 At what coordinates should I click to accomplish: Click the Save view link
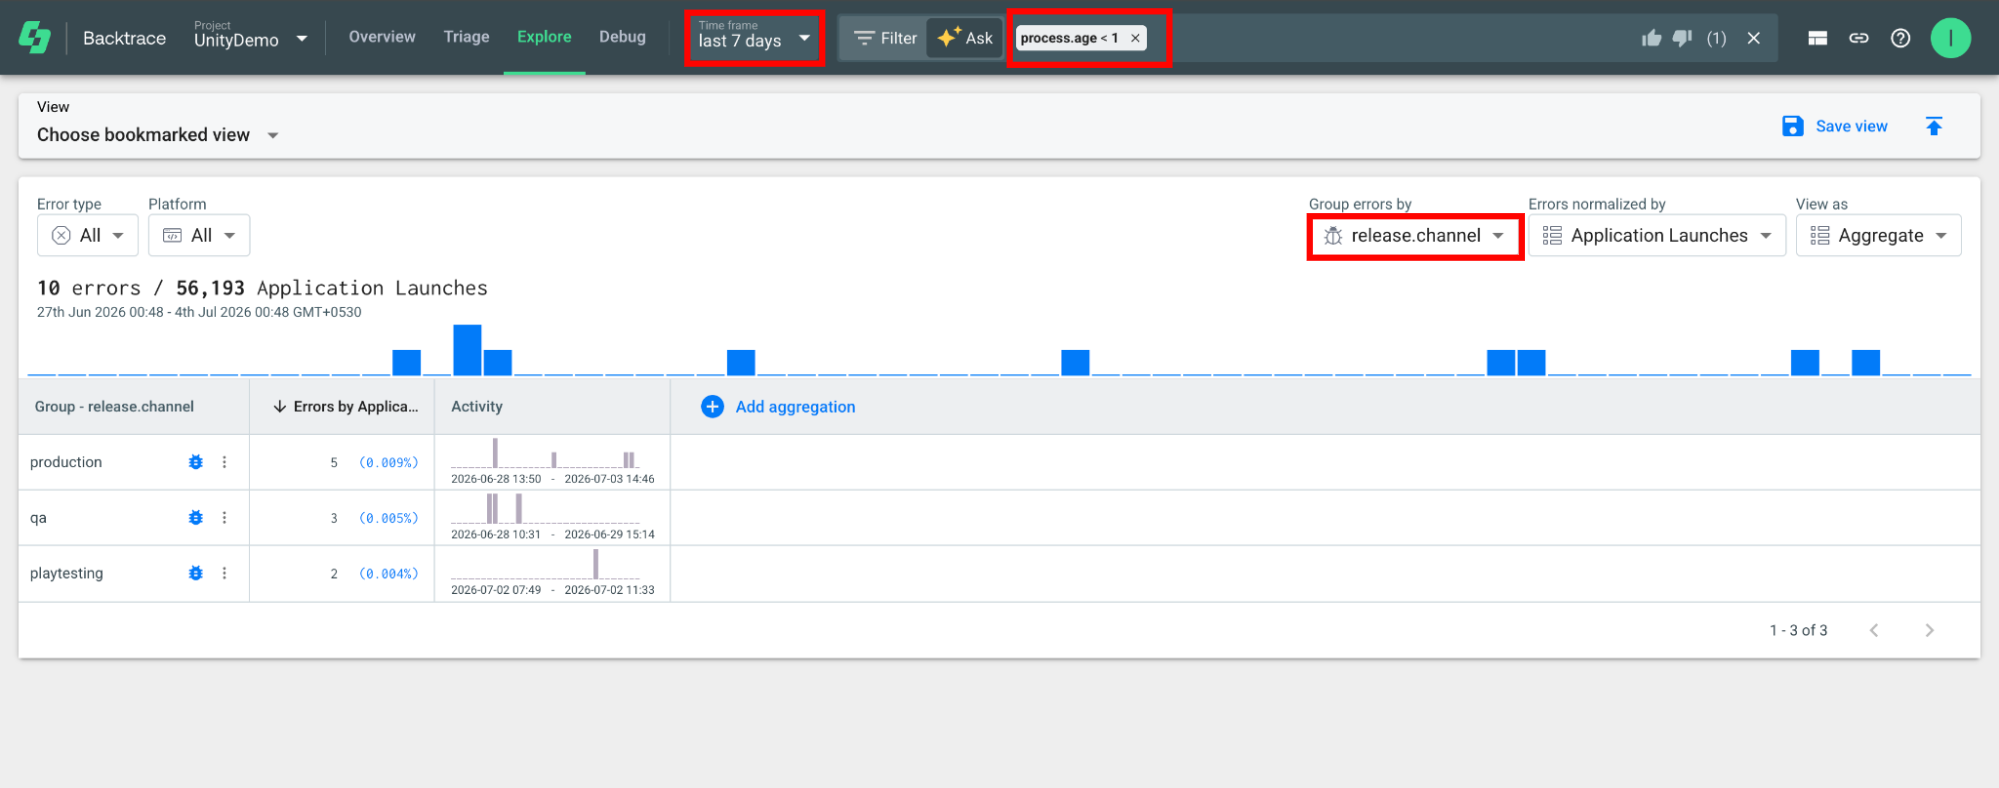(x=1852, y=126)
